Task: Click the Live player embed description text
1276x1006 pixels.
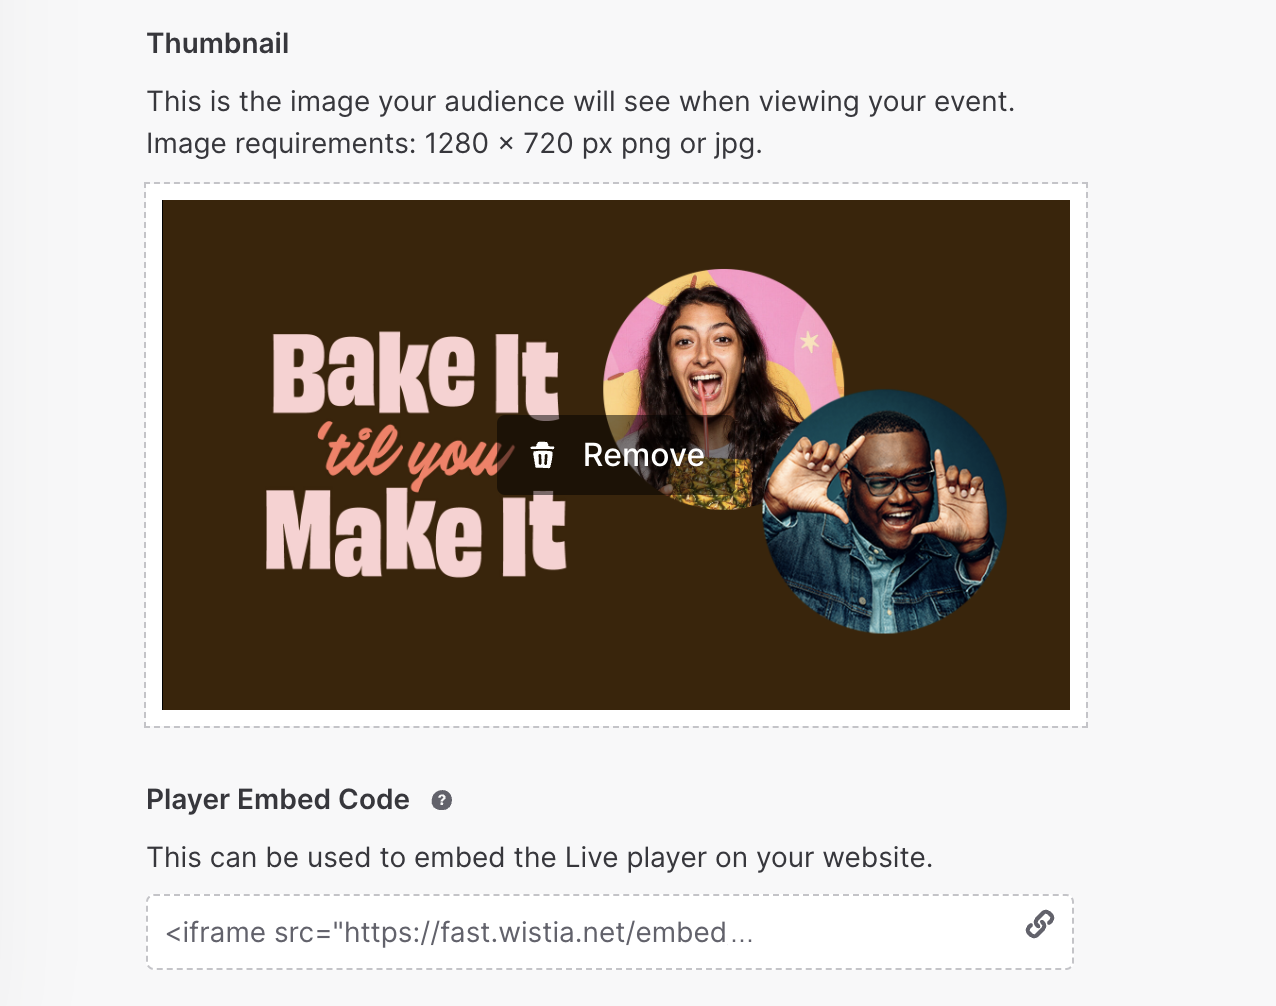Action: coord(540,858)
